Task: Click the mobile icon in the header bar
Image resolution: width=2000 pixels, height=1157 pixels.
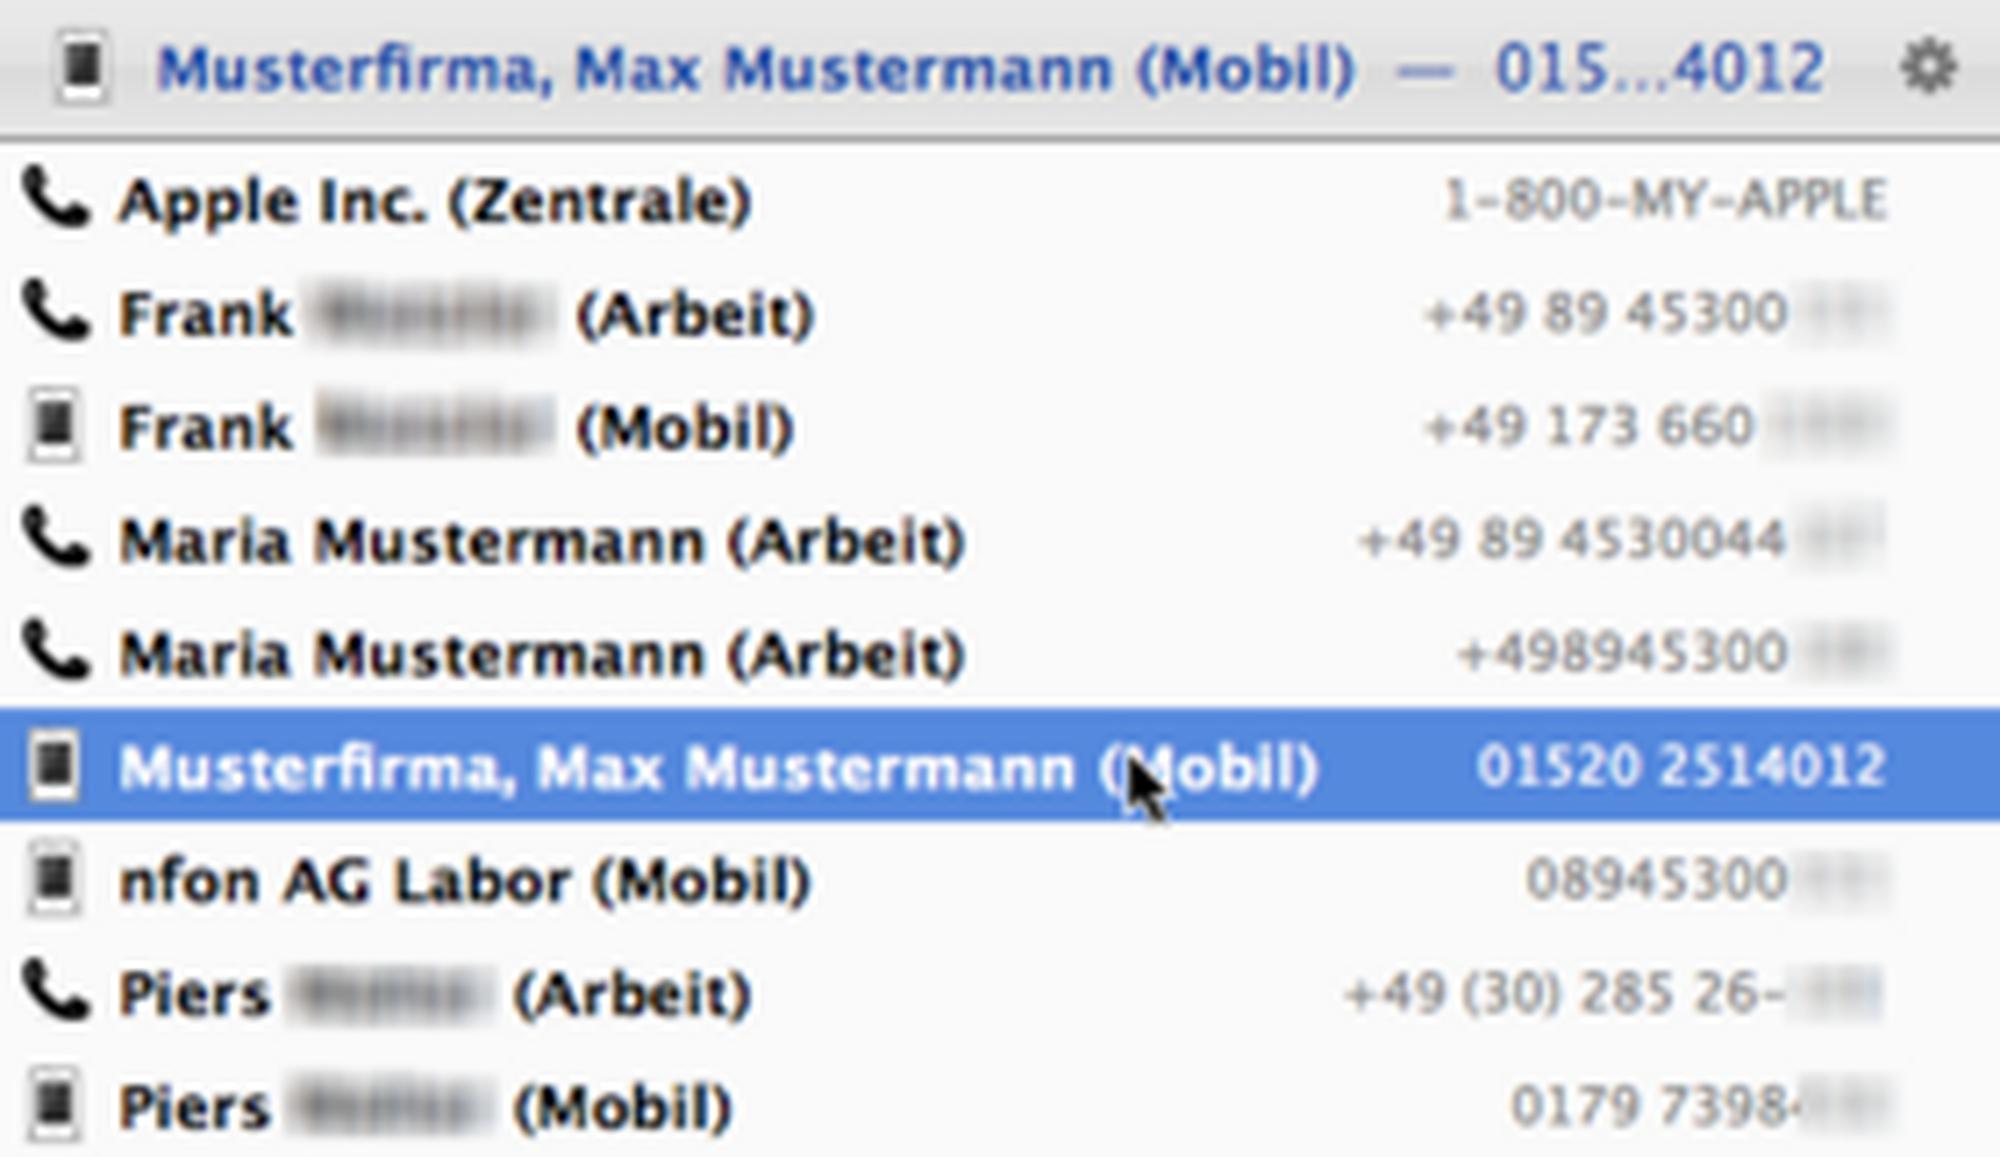Action: tap(82, 68)
